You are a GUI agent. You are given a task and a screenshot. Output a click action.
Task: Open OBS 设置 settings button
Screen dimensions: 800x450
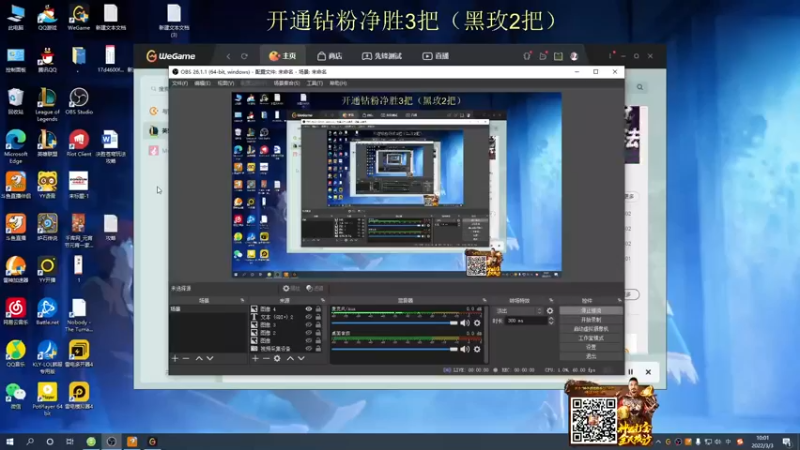click(x=591, y=347)
